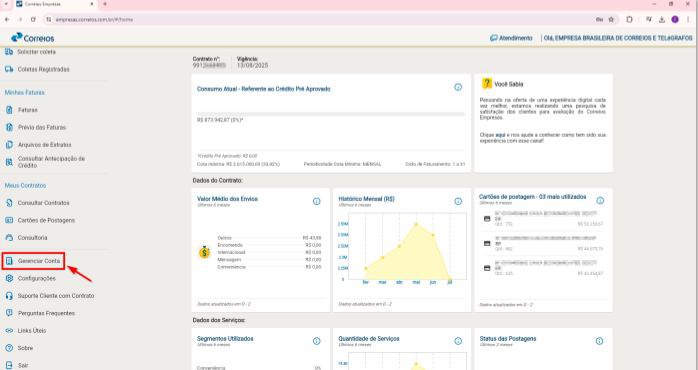Viewport: 698px width, 370px height.
Task: Click the Correios logo in header
Action: point(32,38)
